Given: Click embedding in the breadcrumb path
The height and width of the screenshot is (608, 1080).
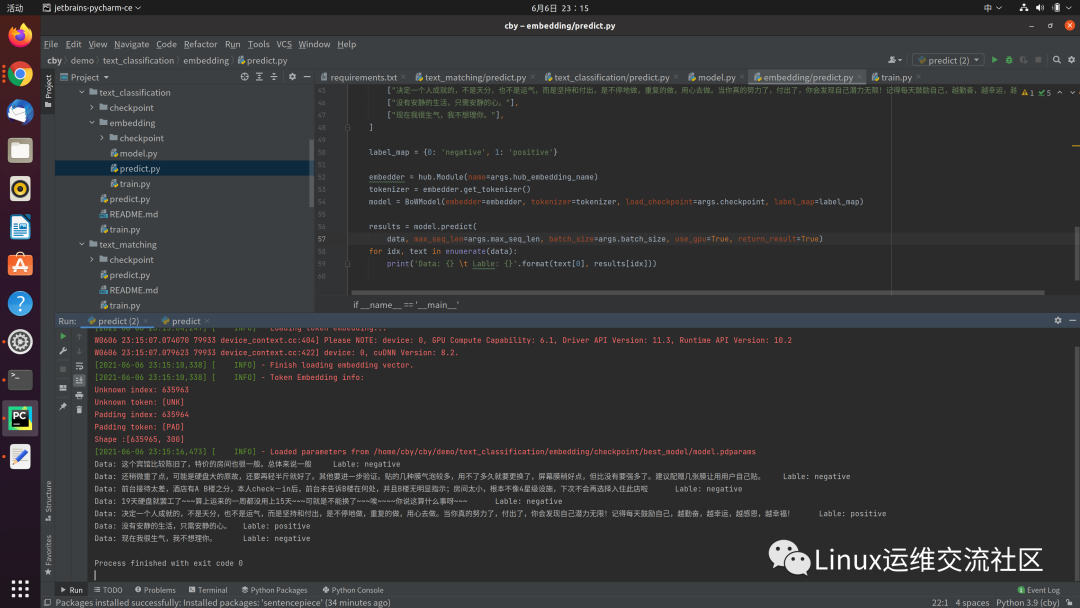Looking at the screenshot, I should coord(206,61).
